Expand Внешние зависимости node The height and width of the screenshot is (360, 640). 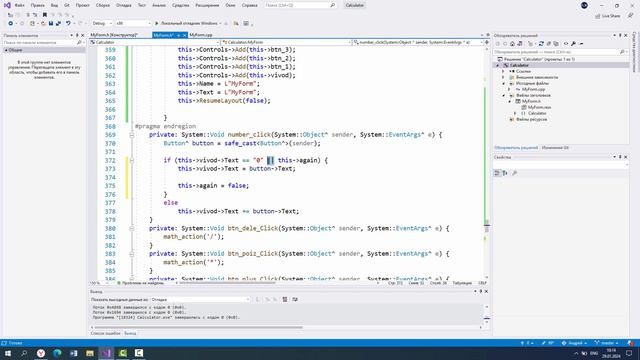(503, 77)
